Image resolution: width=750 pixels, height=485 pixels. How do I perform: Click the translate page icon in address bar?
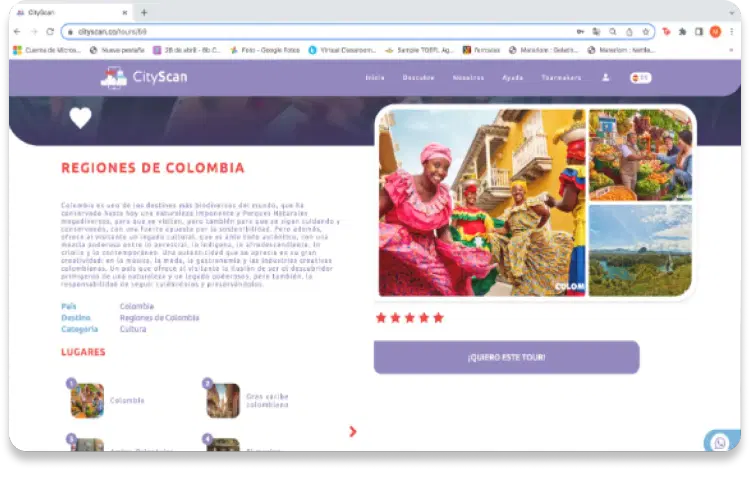point(596,32)
